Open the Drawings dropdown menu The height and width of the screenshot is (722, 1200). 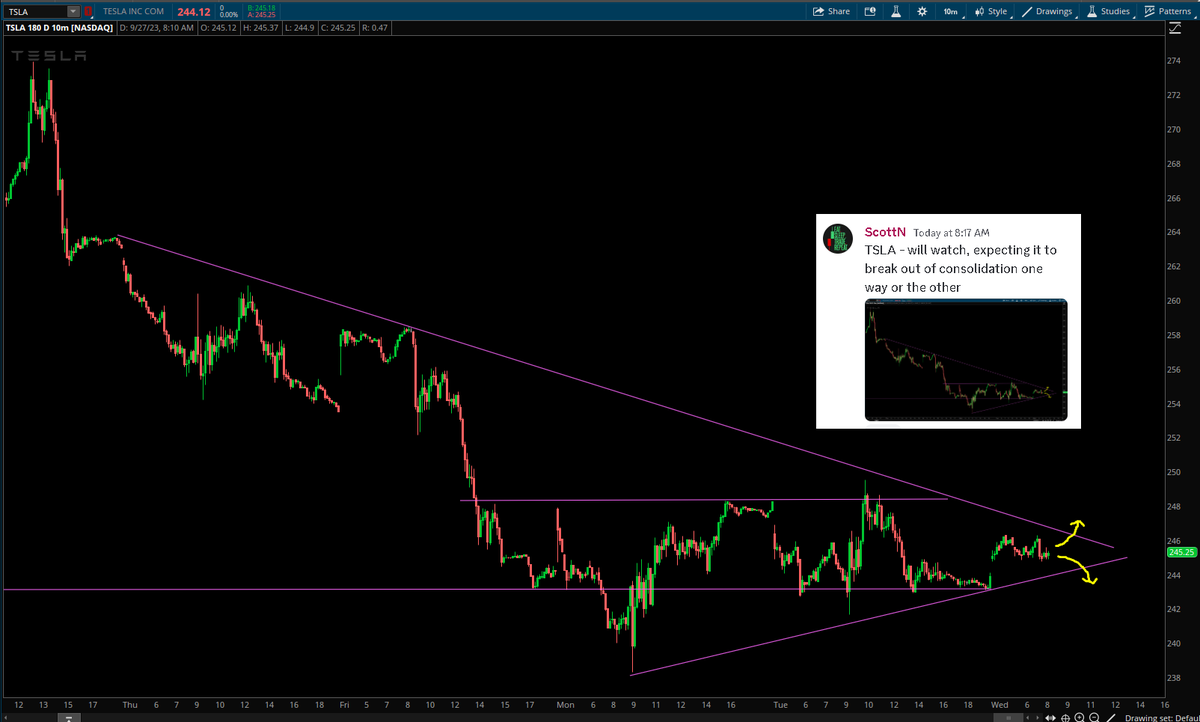point(1050,11)
